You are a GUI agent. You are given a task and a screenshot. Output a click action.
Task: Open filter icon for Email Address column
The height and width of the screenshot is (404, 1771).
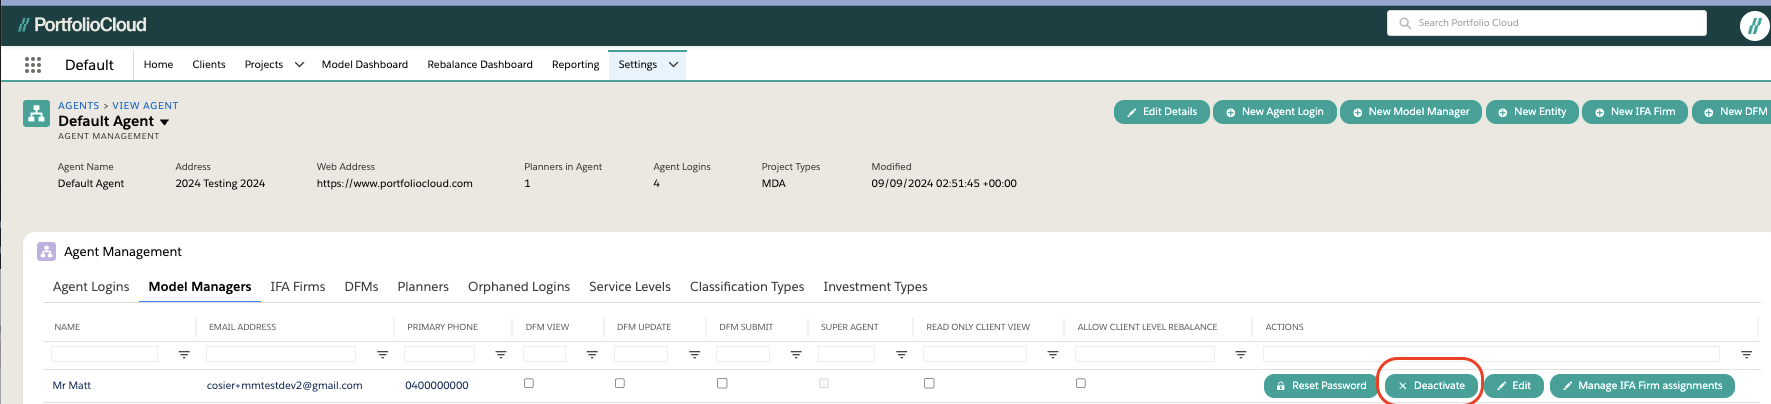tap(382, 355)
